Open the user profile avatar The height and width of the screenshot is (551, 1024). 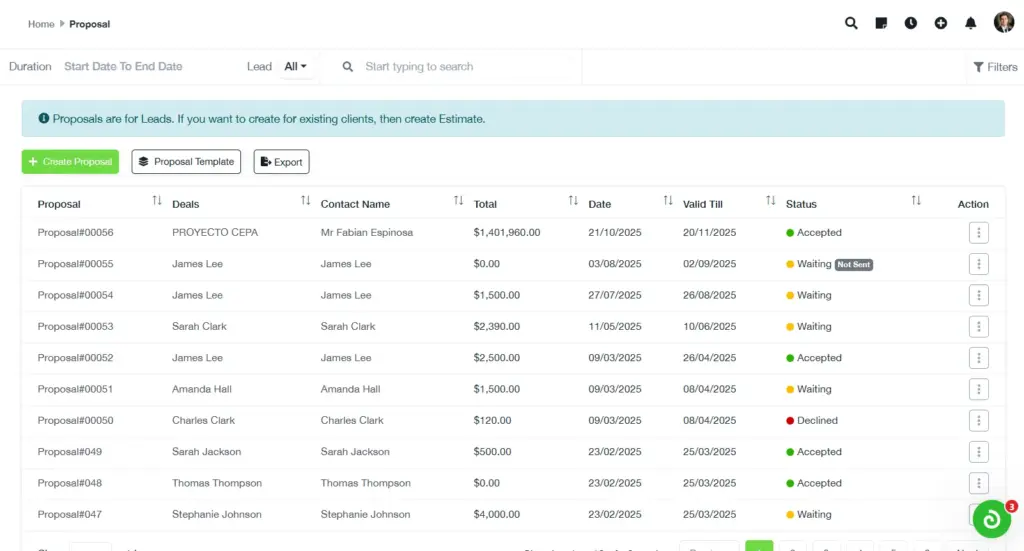(1003, 23)
